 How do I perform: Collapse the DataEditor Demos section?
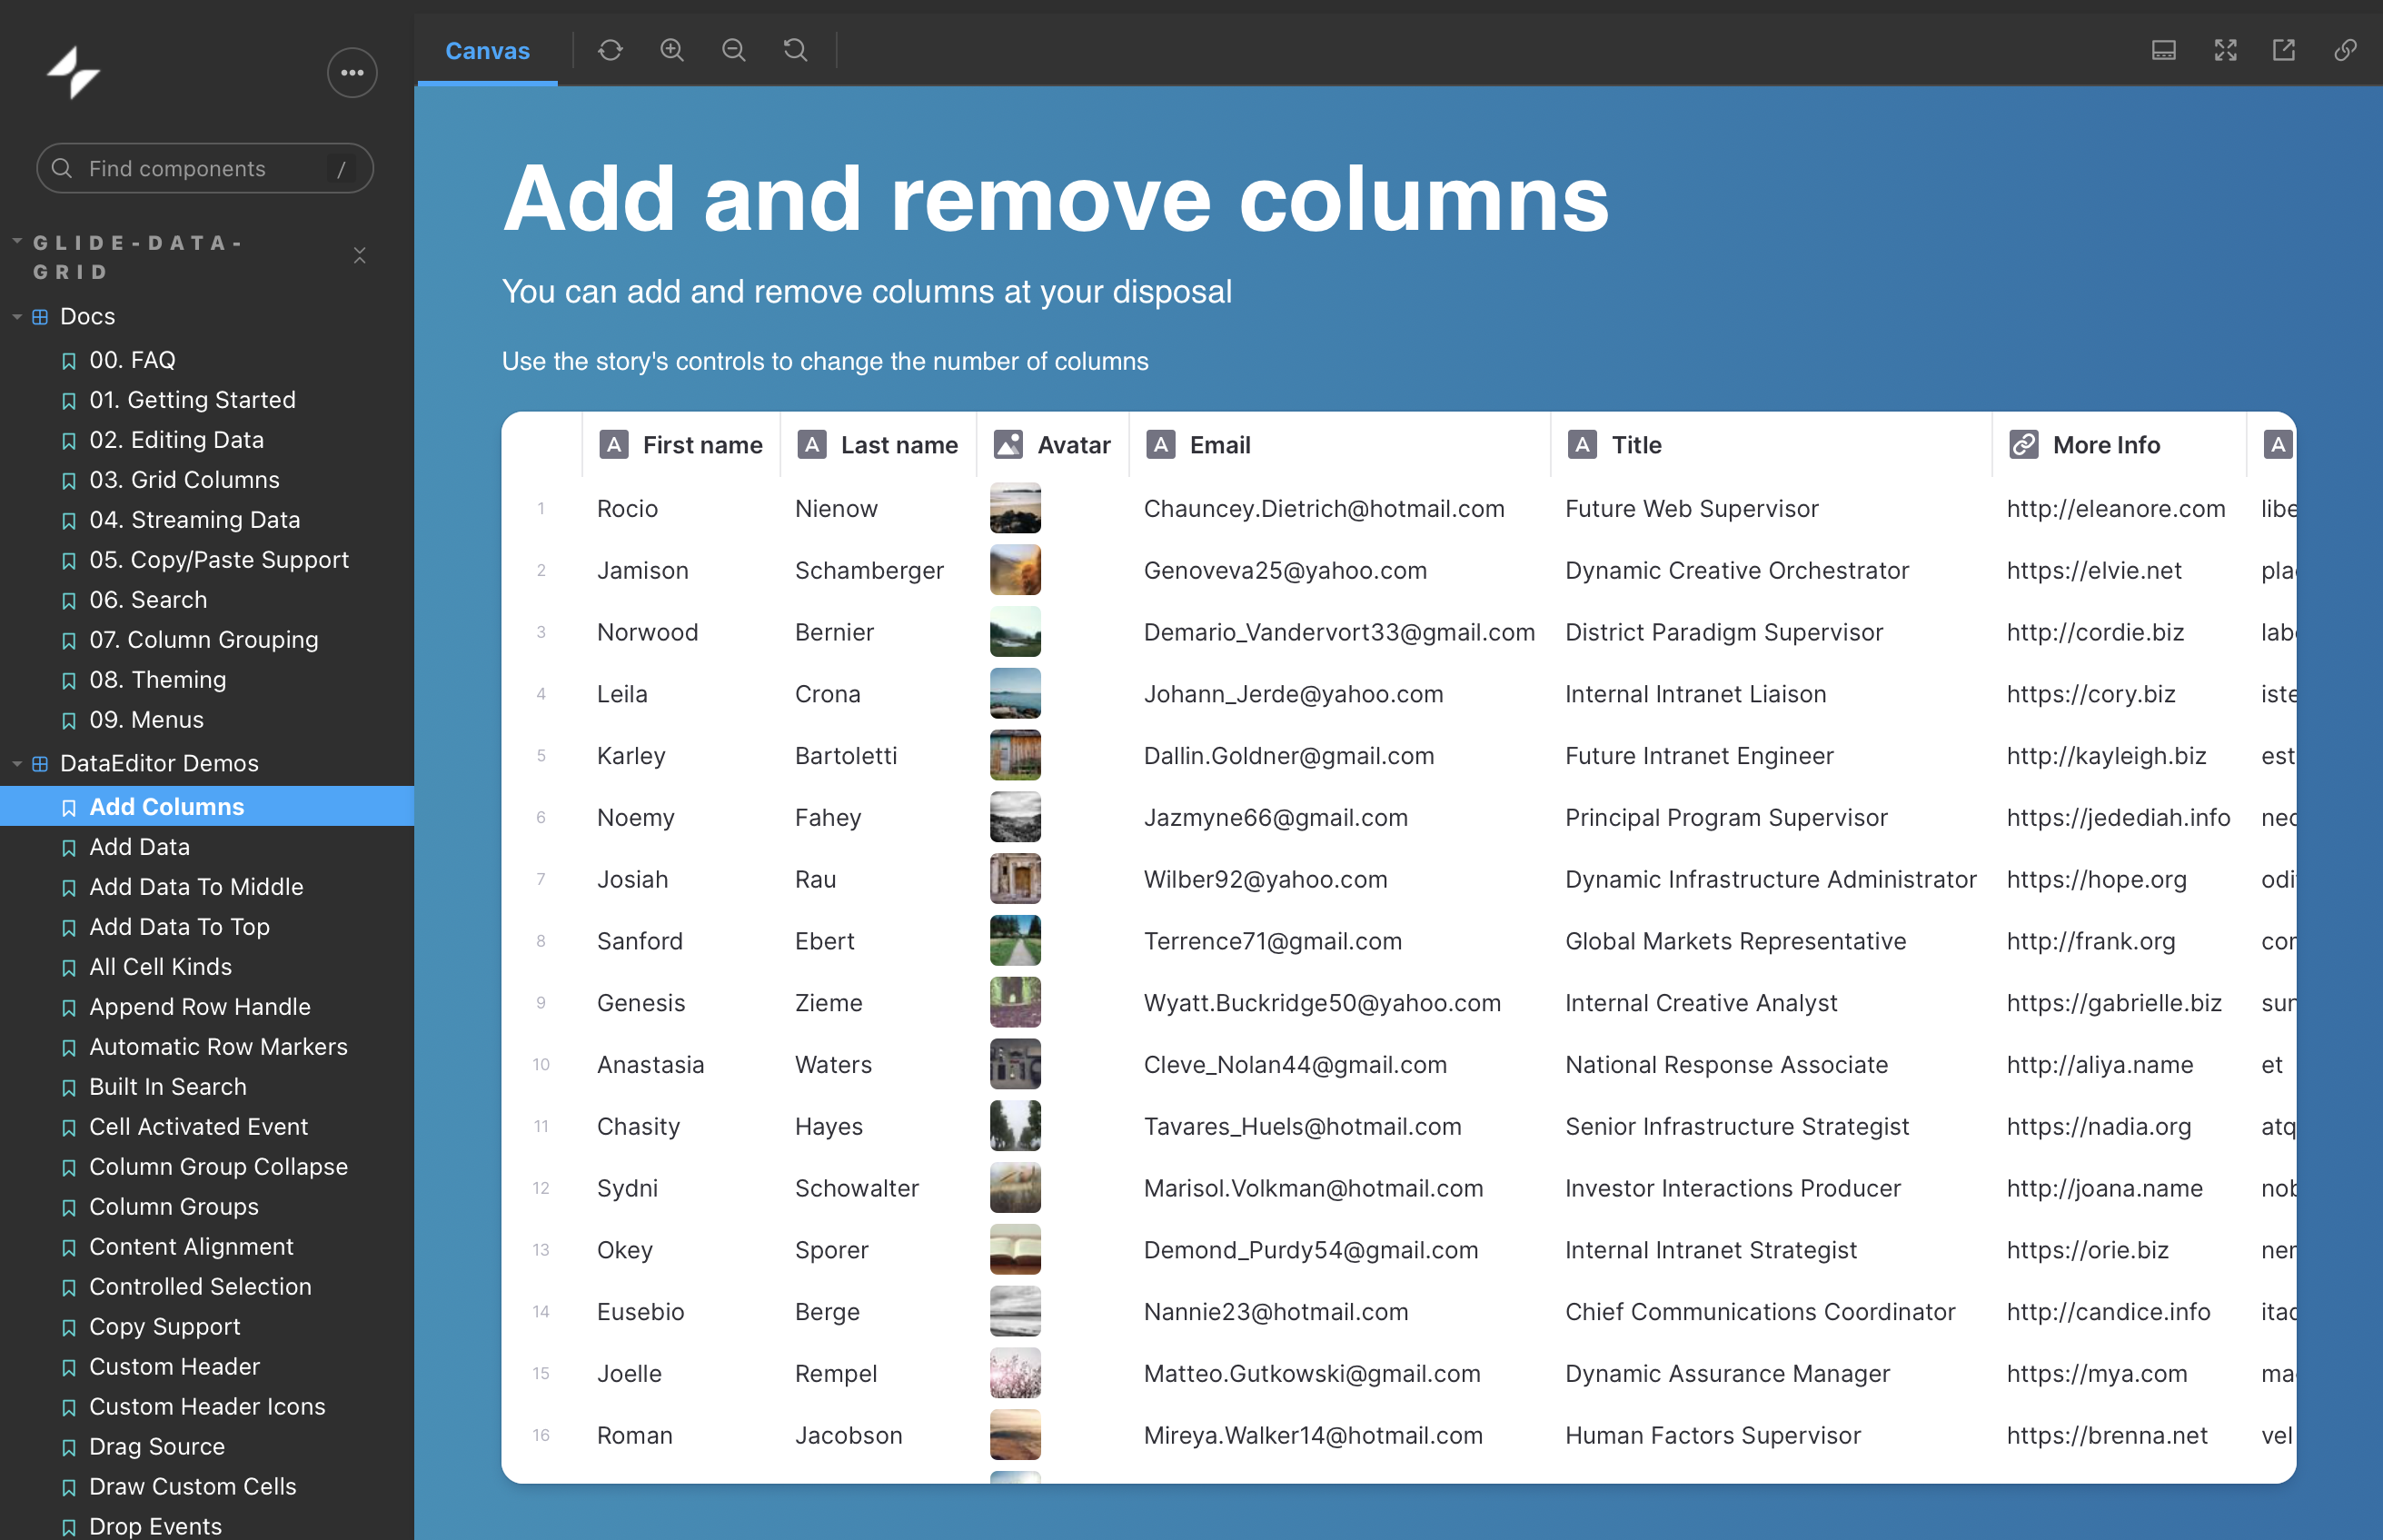coord(16,763)
